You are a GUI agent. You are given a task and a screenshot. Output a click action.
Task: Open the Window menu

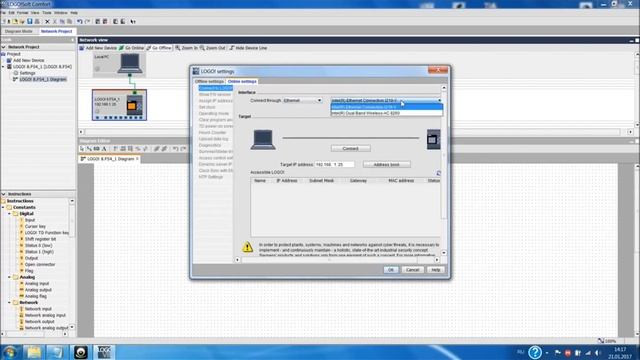(x=61, y=13)
